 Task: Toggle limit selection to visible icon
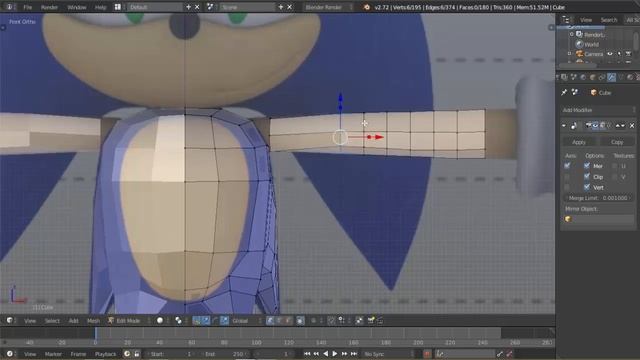pyautogui.click(x=300, y=320)
